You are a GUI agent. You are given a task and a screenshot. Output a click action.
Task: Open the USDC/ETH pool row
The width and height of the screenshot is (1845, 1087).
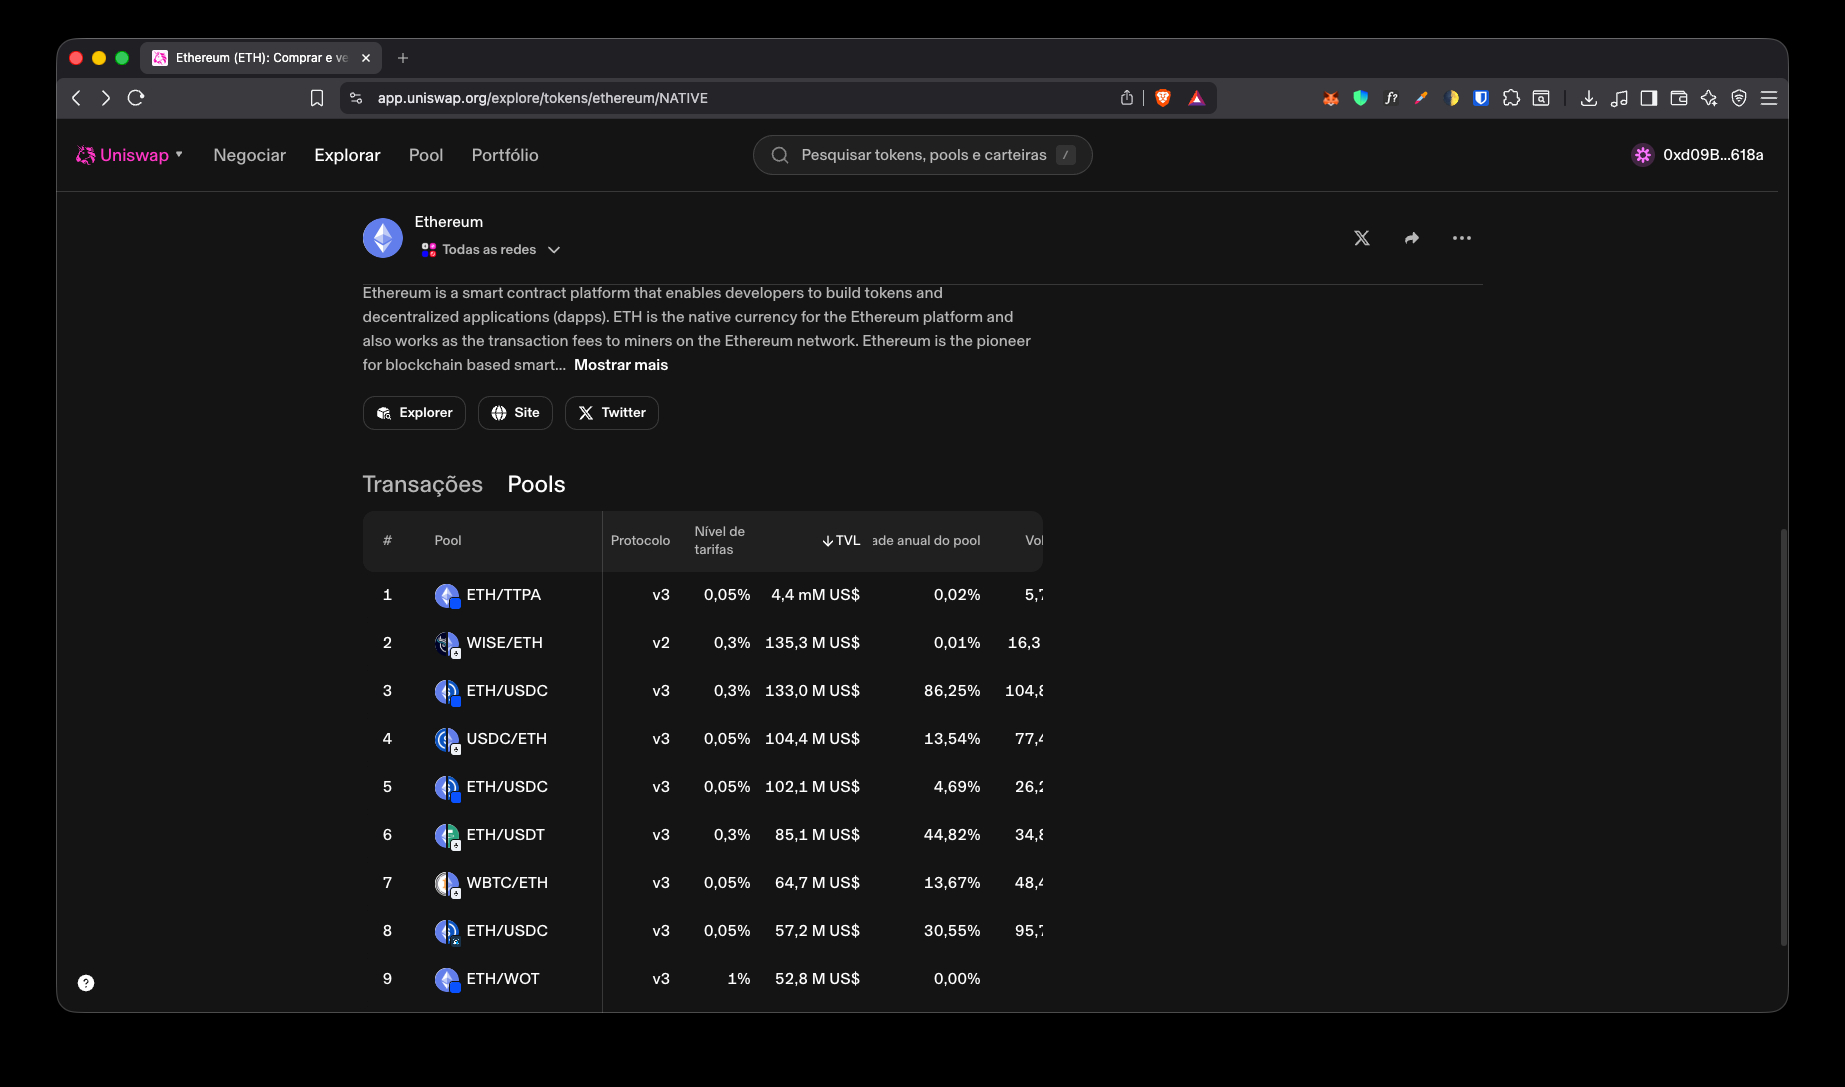point(703,739)
